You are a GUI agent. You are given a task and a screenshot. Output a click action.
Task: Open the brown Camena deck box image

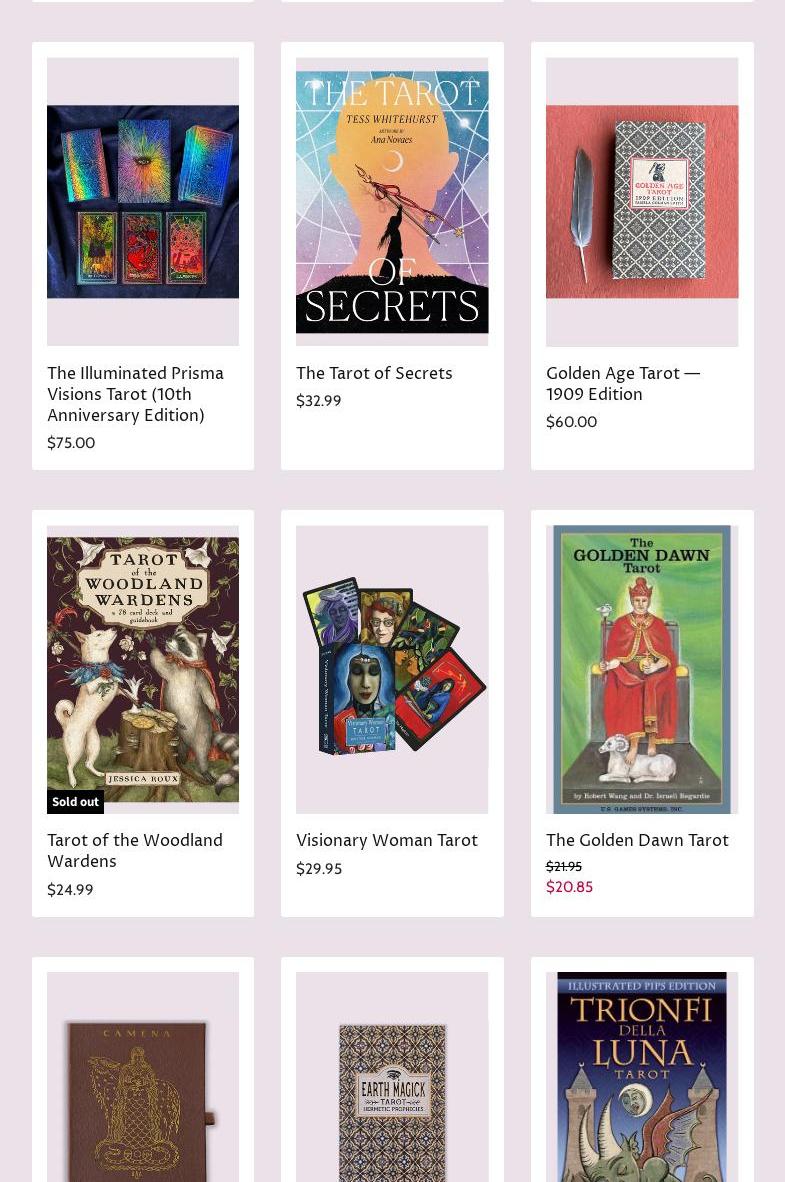(x=143, y=1077)
